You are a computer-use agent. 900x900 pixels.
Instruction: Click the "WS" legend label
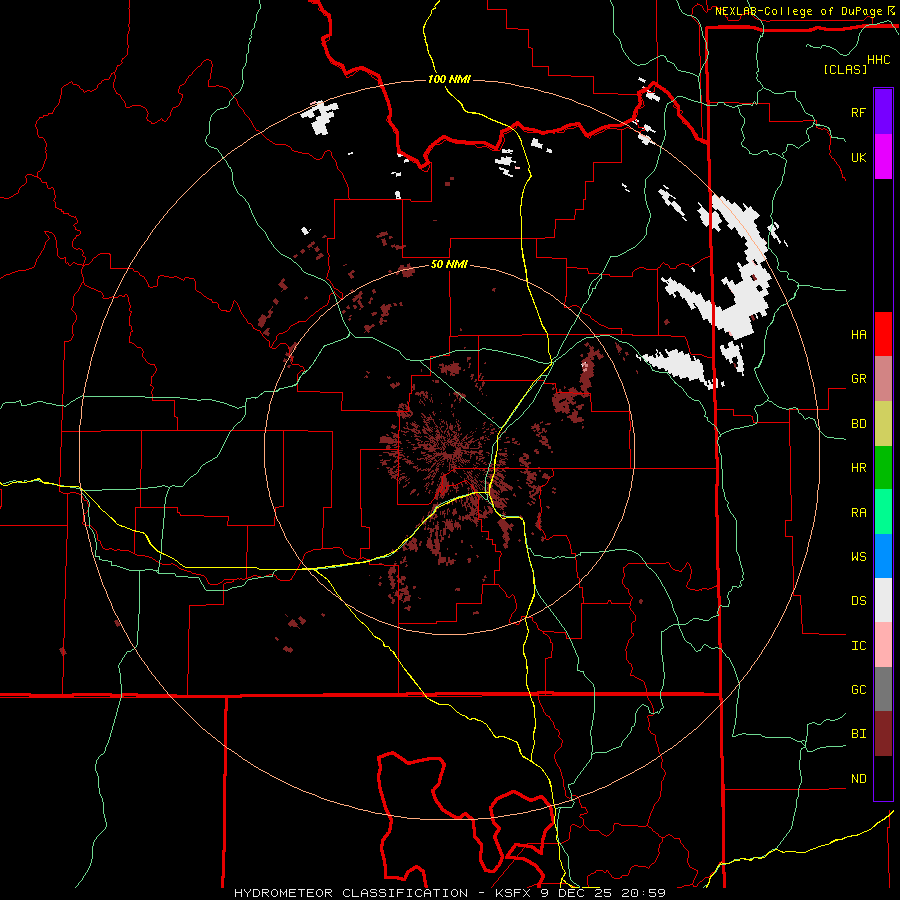858,557
